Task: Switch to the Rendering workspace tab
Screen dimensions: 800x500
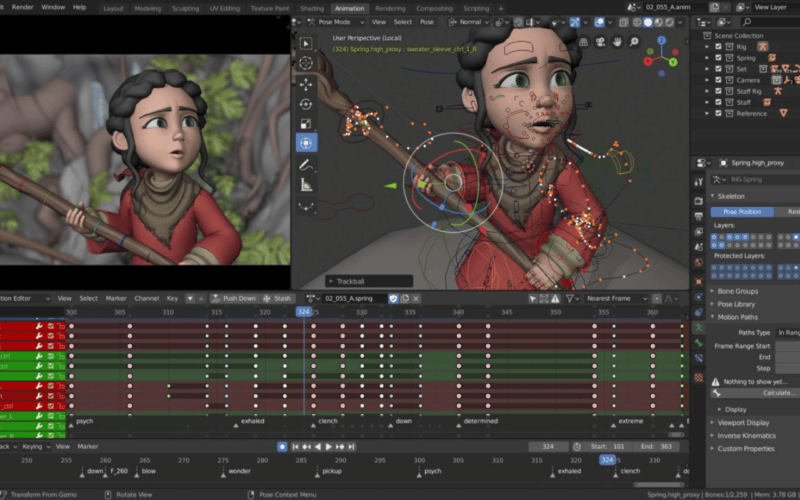Action: point(390,8)
